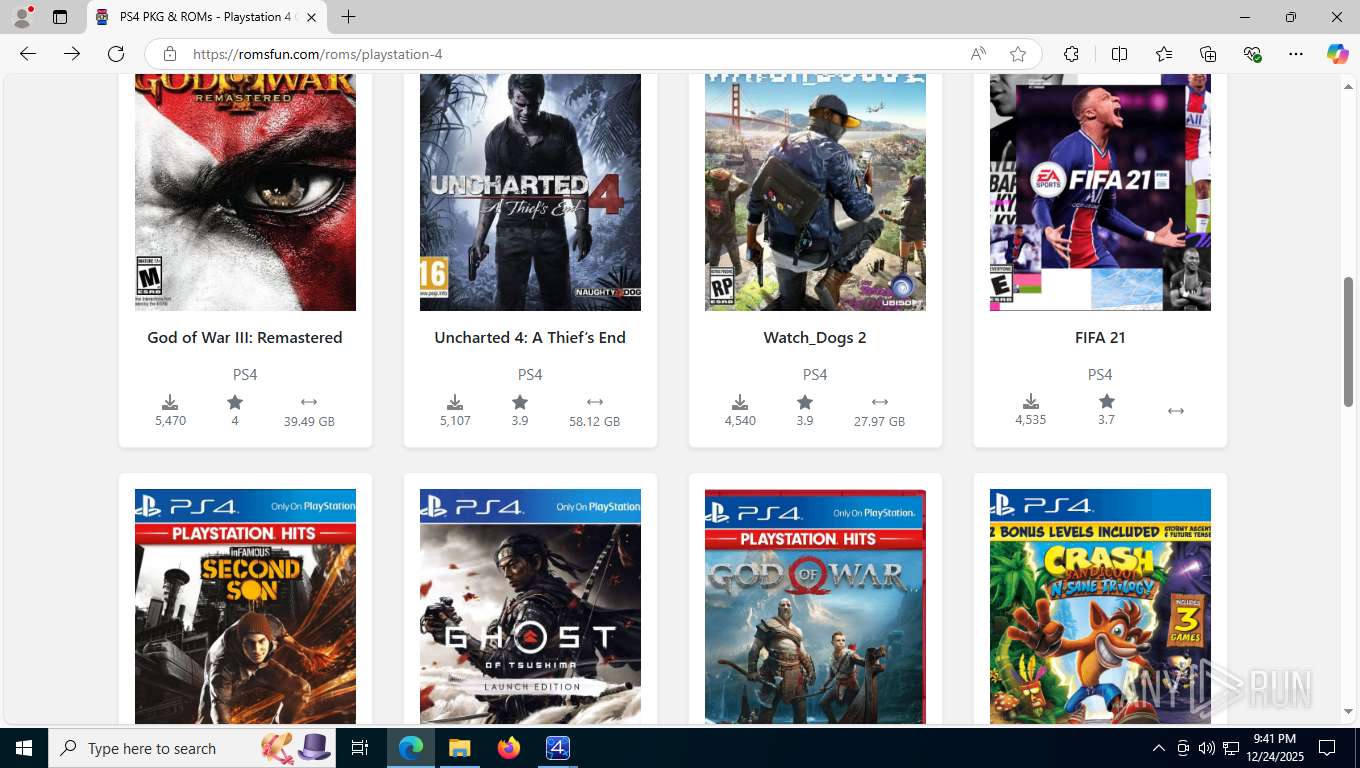Click God of War PlayStation Hits cover

pos(815,606)
